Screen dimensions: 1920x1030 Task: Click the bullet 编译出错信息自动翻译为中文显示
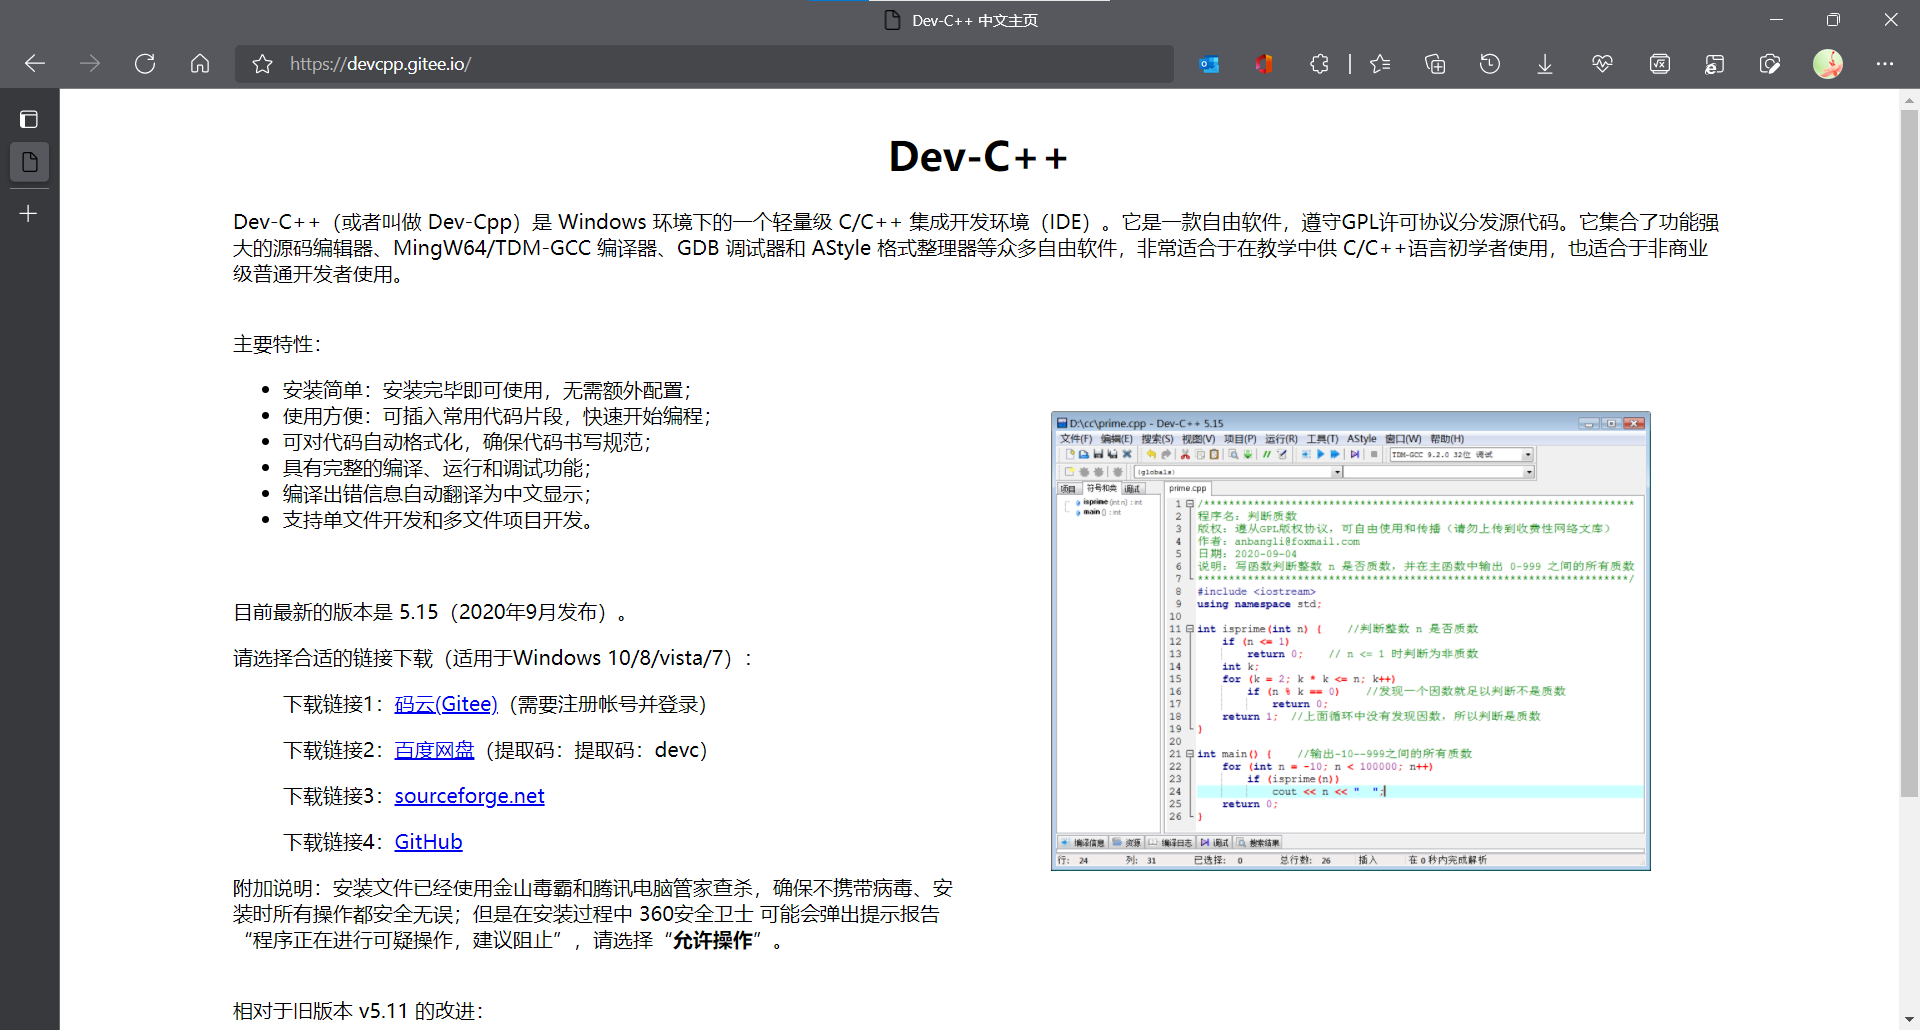pyautogui.click(x=437, y=494)
